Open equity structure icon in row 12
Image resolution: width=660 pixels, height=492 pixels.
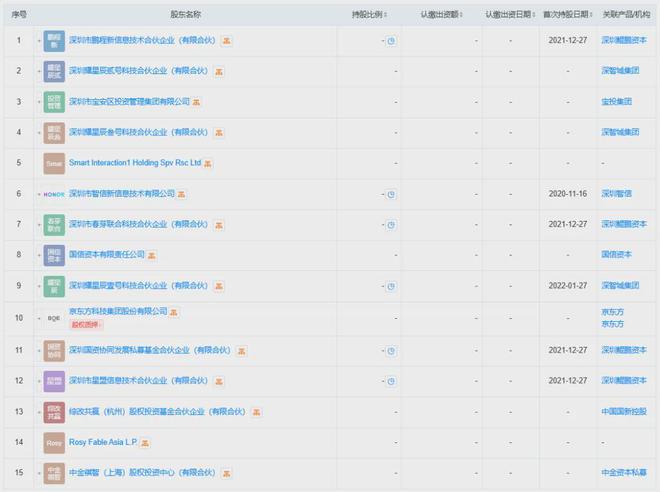219,381
